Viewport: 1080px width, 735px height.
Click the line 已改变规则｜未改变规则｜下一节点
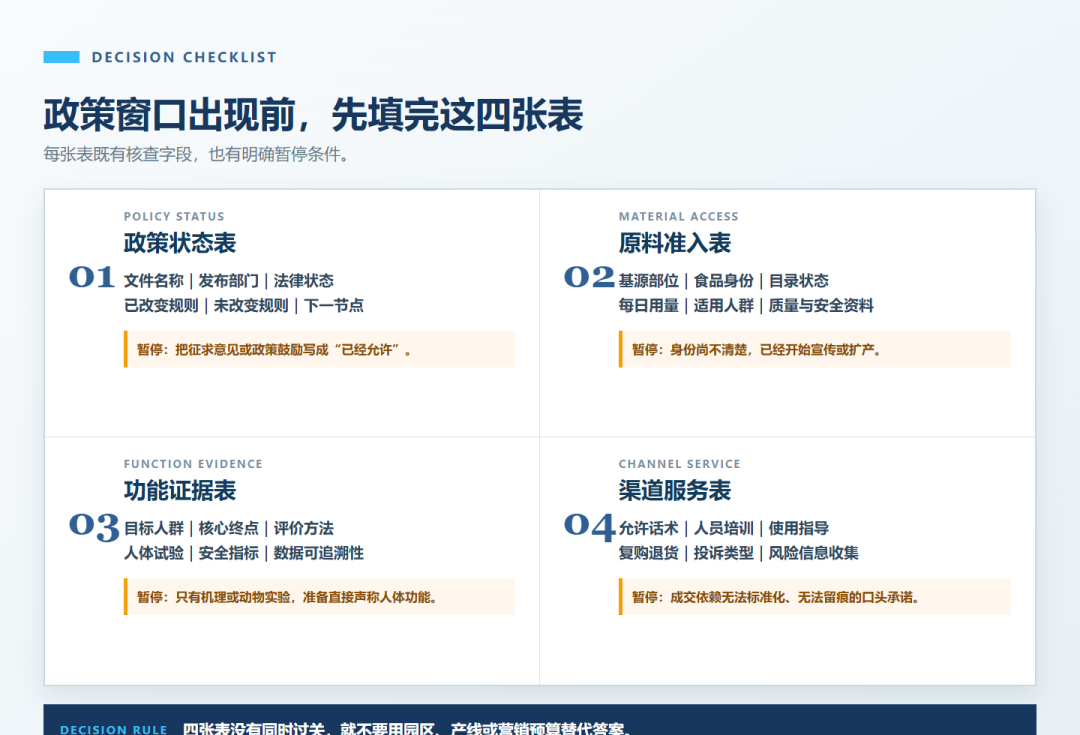point(244,306)
